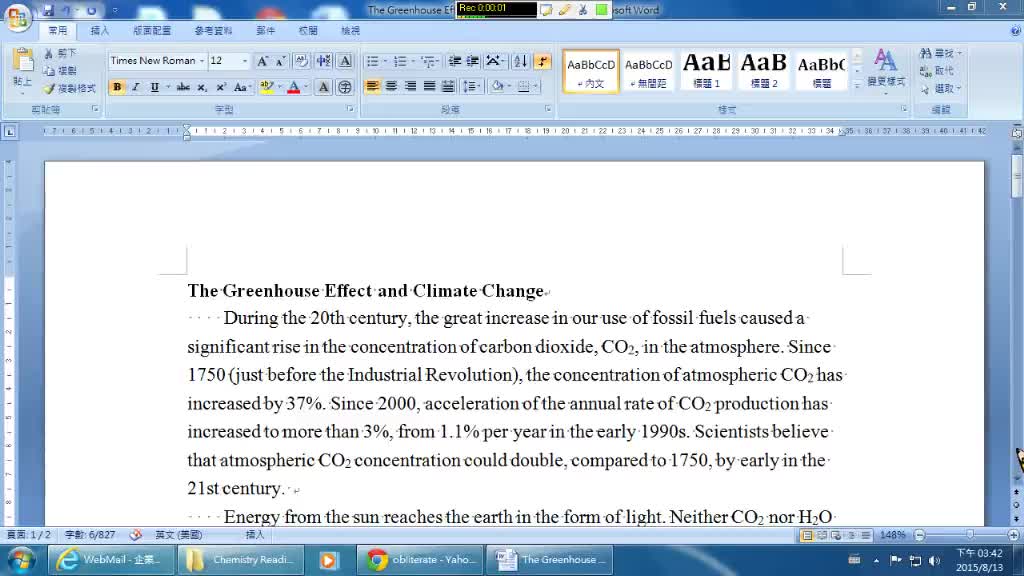Apply the 內文 style from gallery
This screenshot has width=1024, height=576.
pos(590,71)
